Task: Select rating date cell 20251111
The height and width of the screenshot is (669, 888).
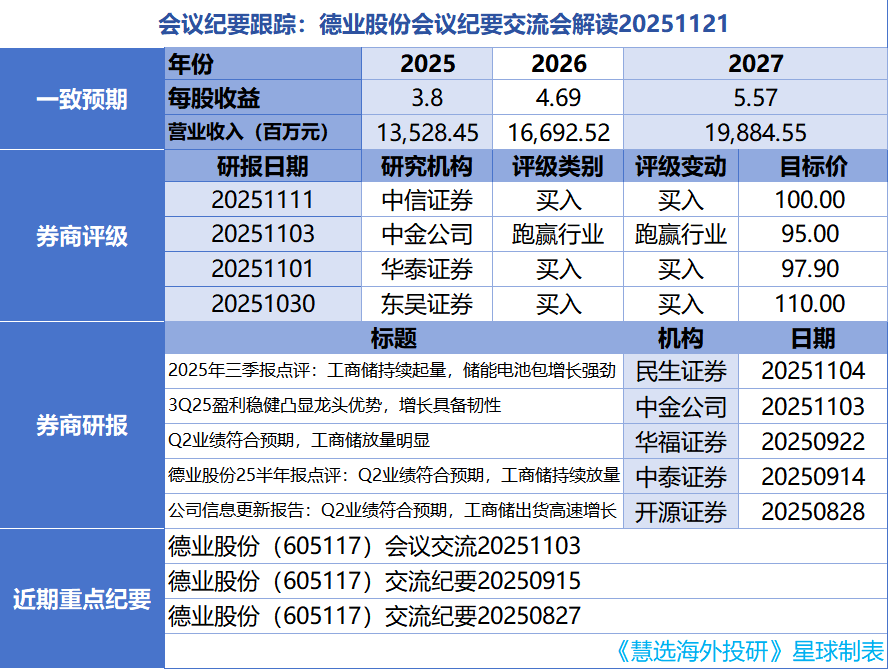Action: (x=263, y=199)
